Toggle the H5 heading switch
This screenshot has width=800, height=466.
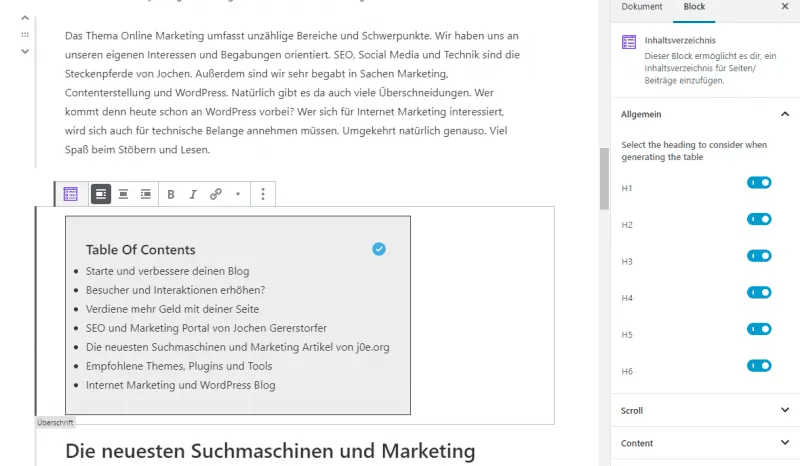point(759,329)
